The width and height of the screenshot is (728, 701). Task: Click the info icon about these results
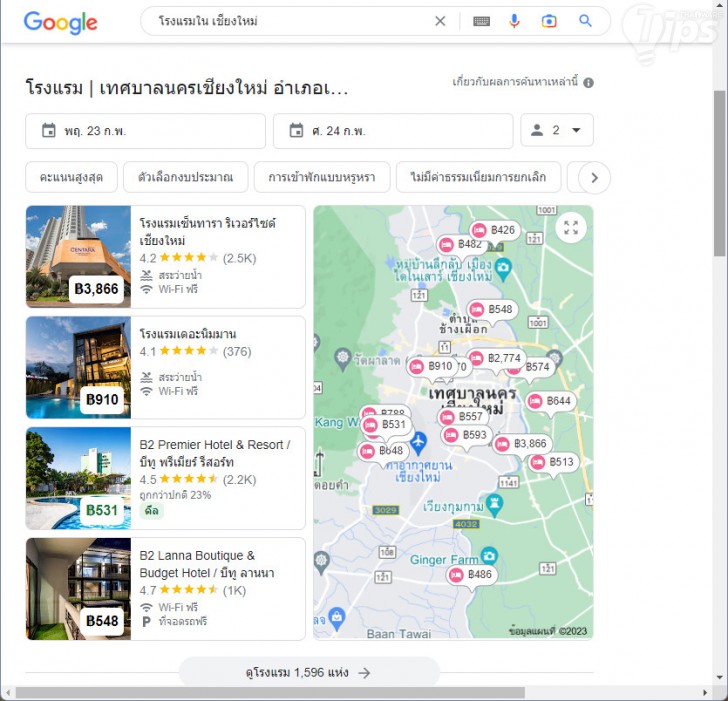pos(588,83)
